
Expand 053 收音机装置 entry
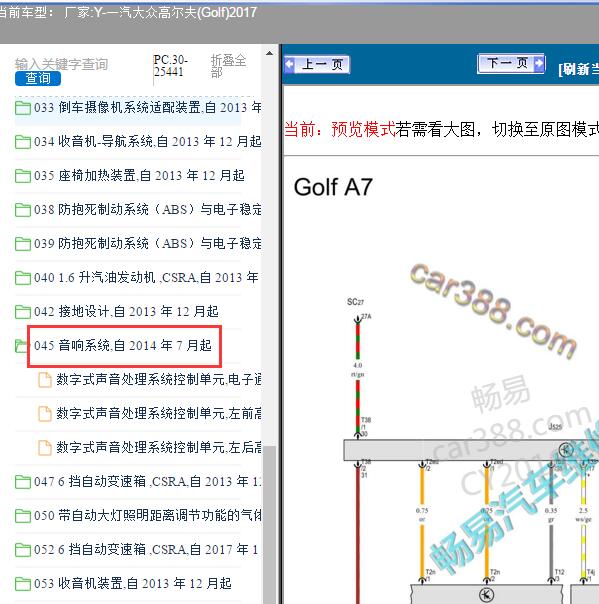133,583
